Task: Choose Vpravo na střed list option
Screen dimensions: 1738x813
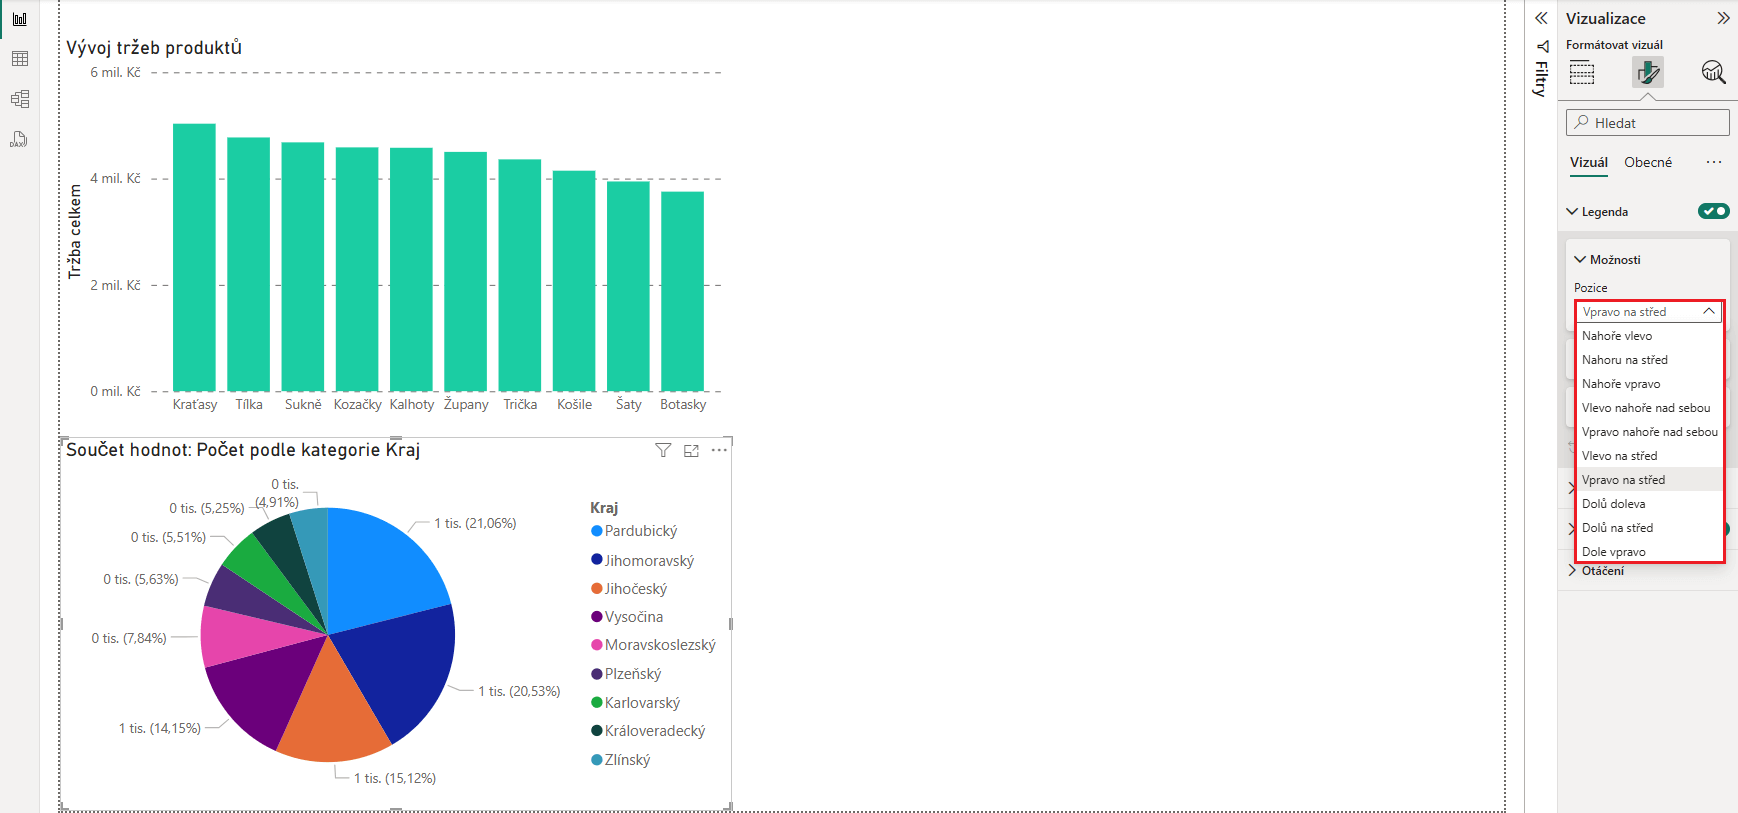Action: click(x=1648, y=480)
